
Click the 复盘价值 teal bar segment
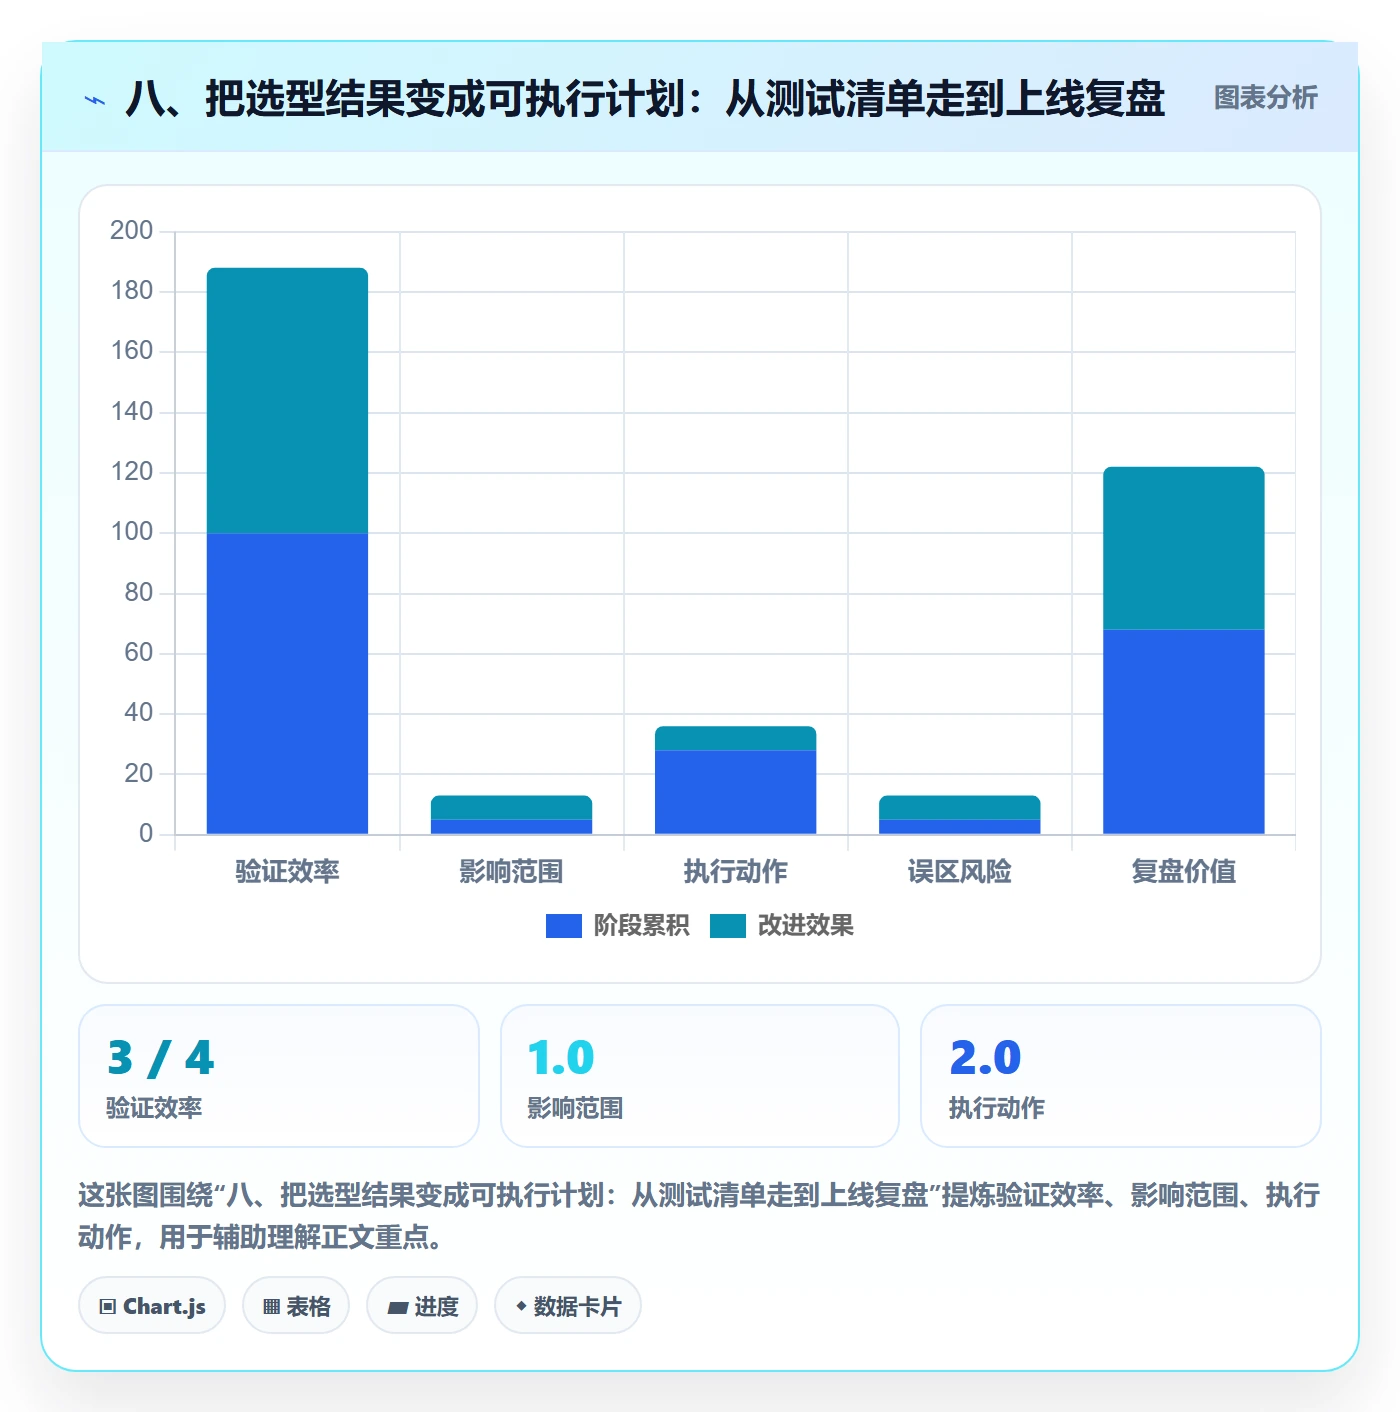pyautogui.click(x=1183, y=548)
